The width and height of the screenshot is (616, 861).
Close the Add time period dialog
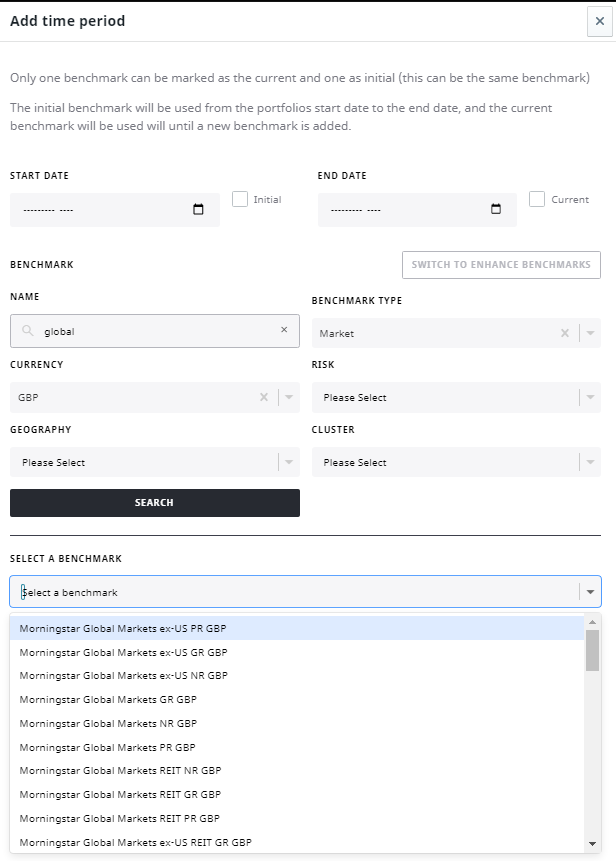tap(600, 21)
